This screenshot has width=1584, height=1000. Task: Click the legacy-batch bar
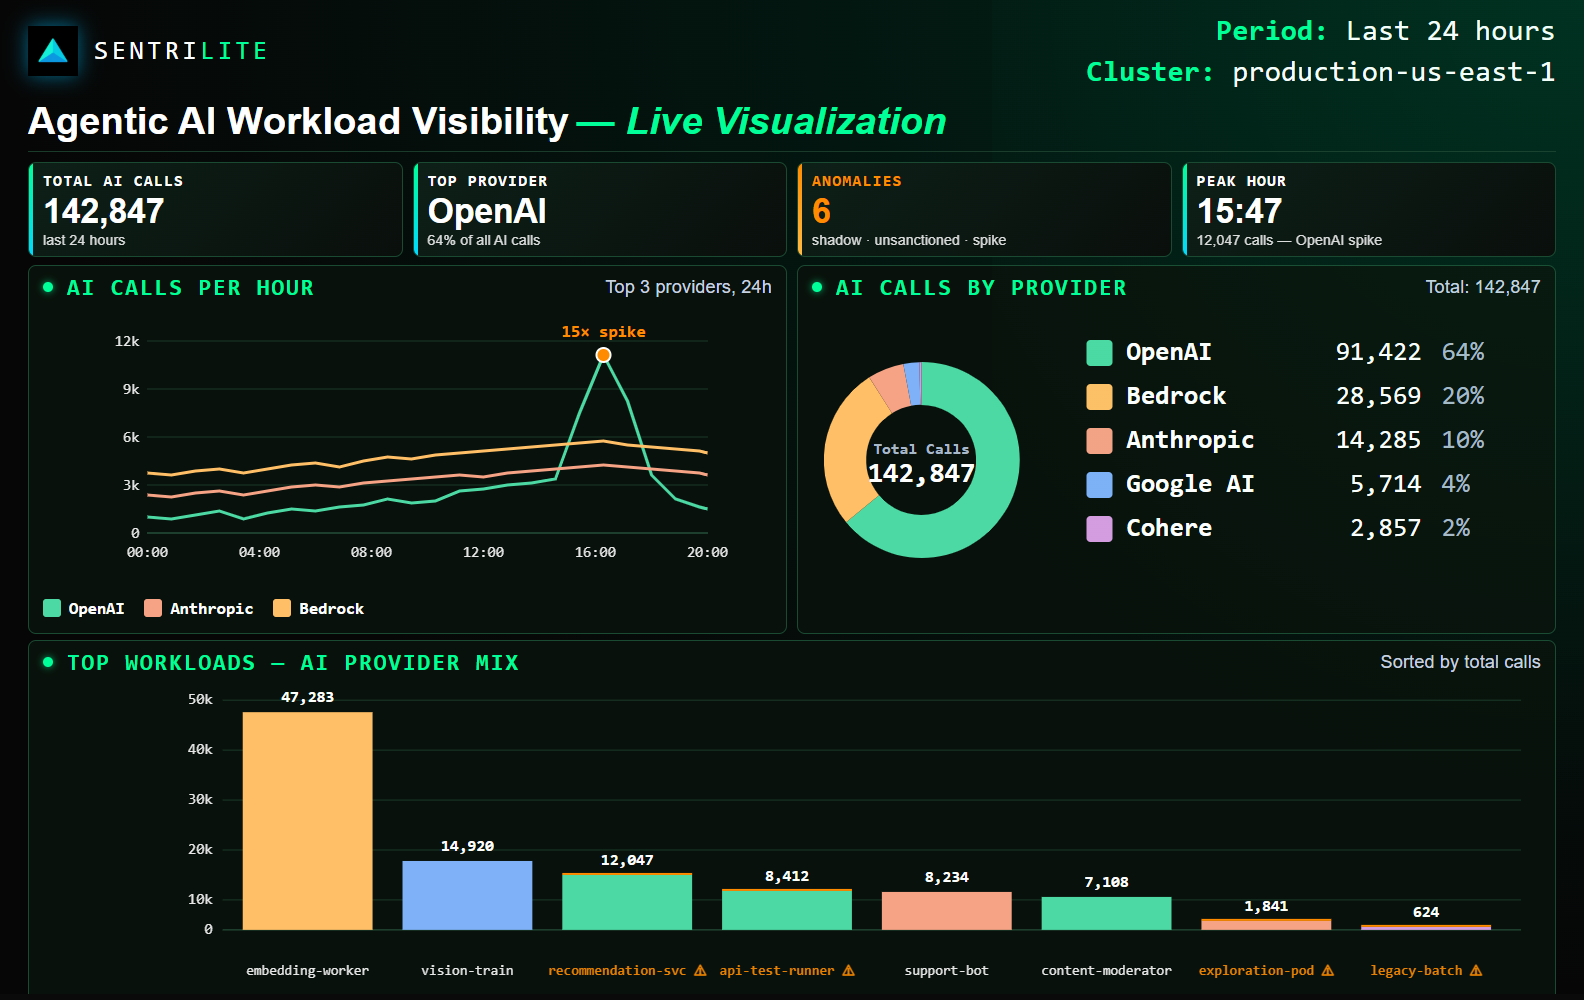[1426, 928]
